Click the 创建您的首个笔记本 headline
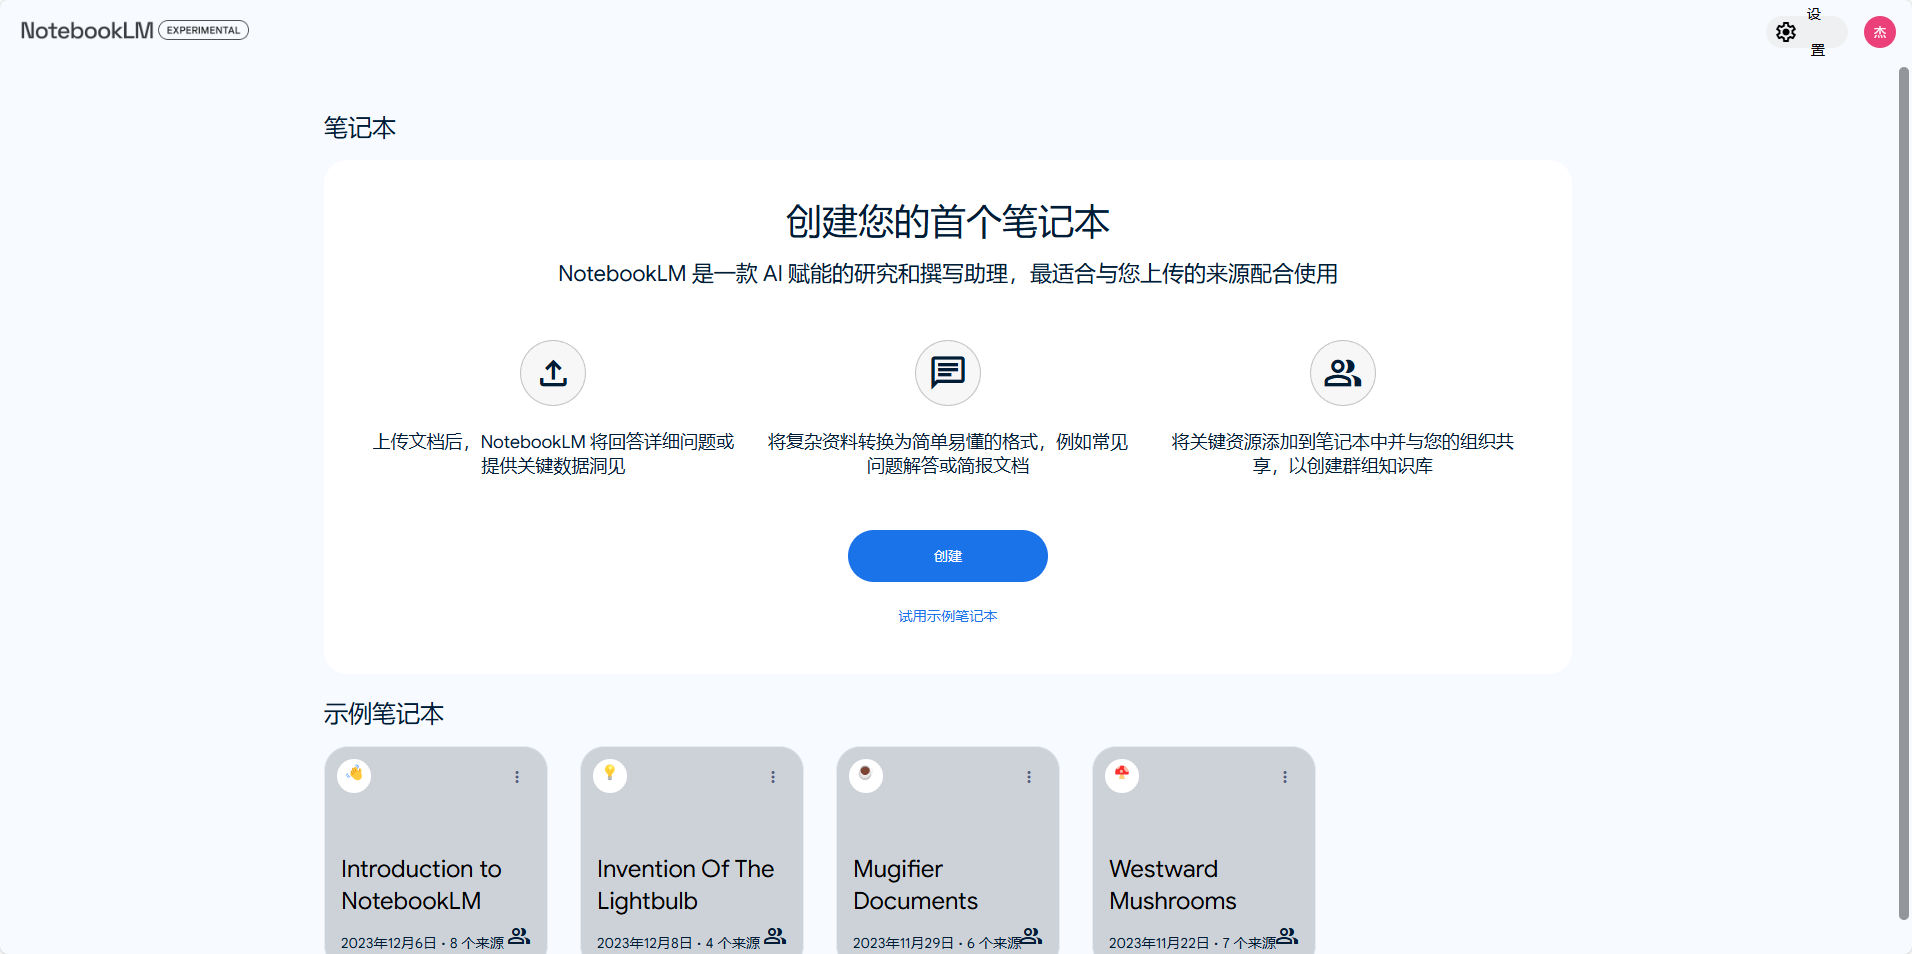 948,222
